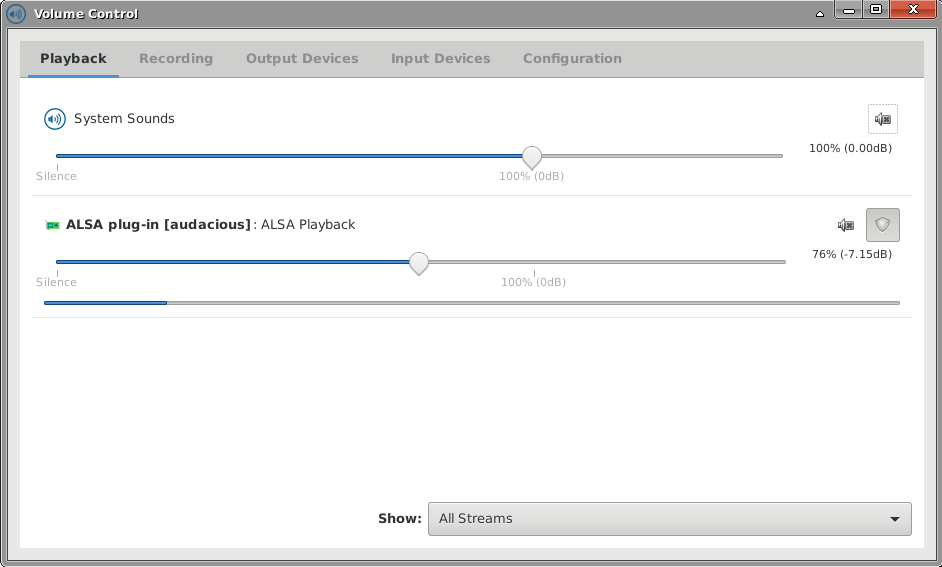Minimize the Volume Control window

(x=850, y=11)
